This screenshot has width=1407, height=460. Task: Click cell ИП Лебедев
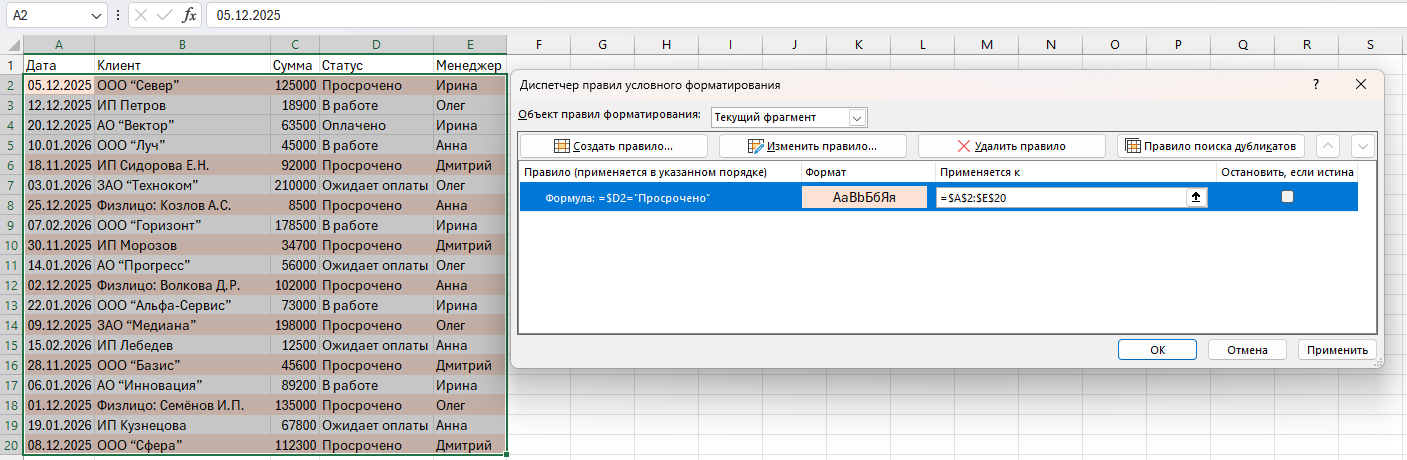click(182, 345)
